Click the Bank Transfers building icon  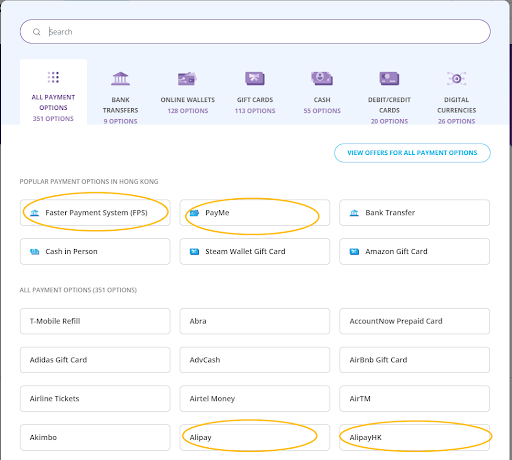(x=120, y=79)
